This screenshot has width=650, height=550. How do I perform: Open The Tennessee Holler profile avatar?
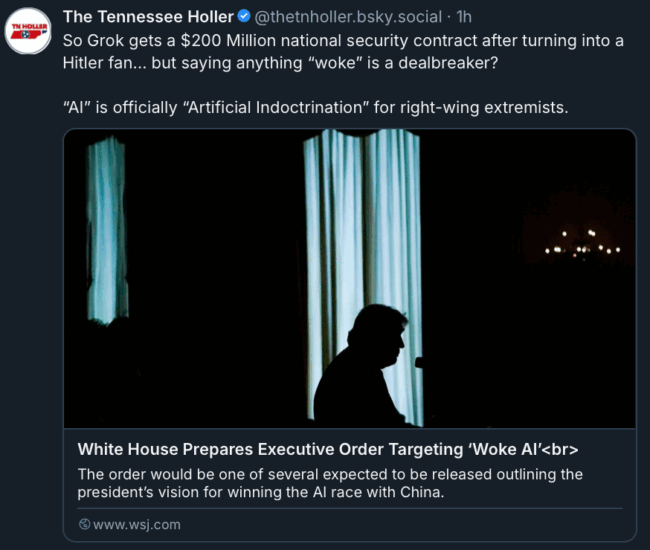(28, 31)
